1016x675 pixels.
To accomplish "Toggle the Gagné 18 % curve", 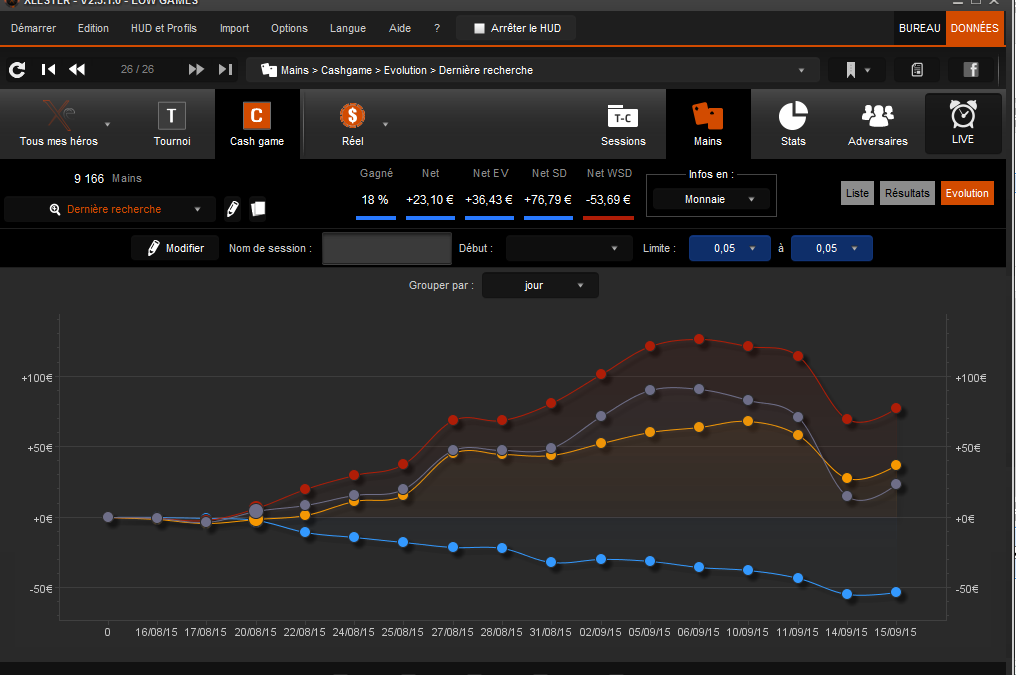I will click(376, 193).
